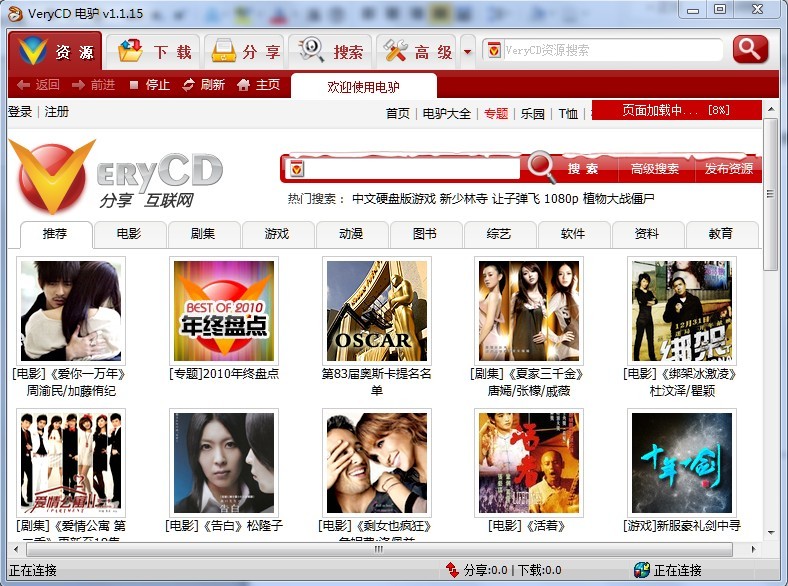Select the 欢迎使用电驴 page tab
The width and height of the screenshot is (788, 586).
[363, 86]
